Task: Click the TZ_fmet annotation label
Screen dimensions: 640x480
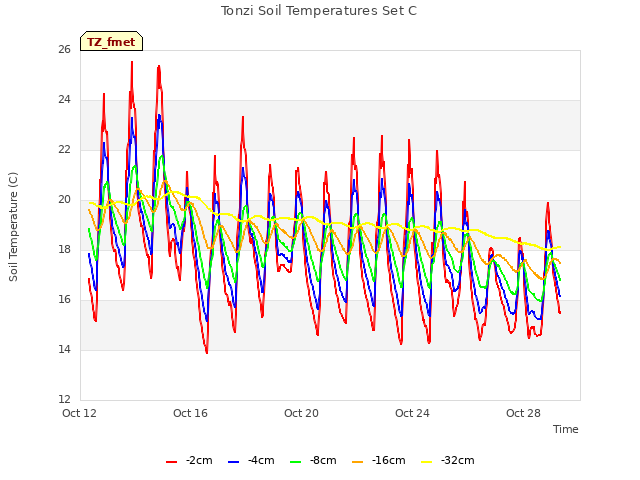Action: click(x=111, y=41)
